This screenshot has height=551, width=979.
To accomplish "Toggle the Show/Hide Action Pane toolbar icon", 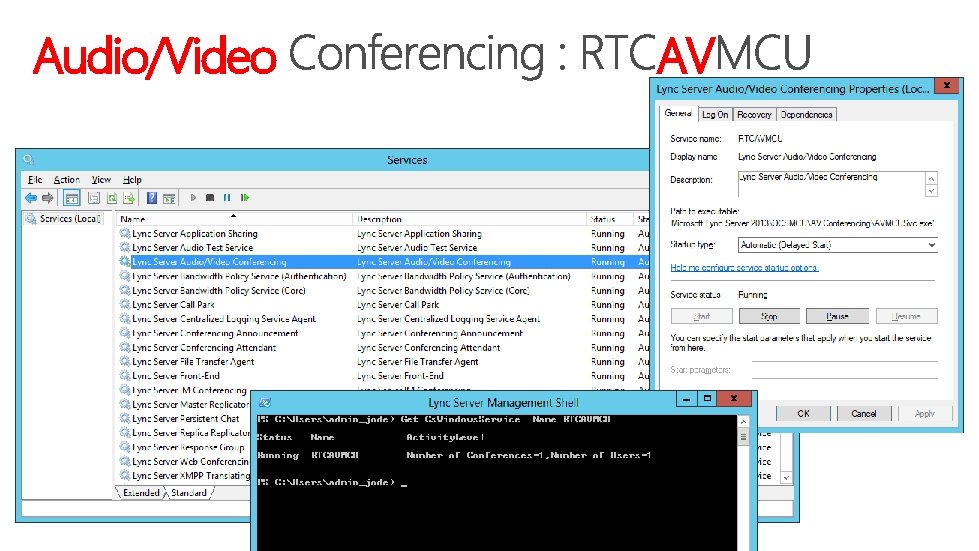I will click(169, 198).
